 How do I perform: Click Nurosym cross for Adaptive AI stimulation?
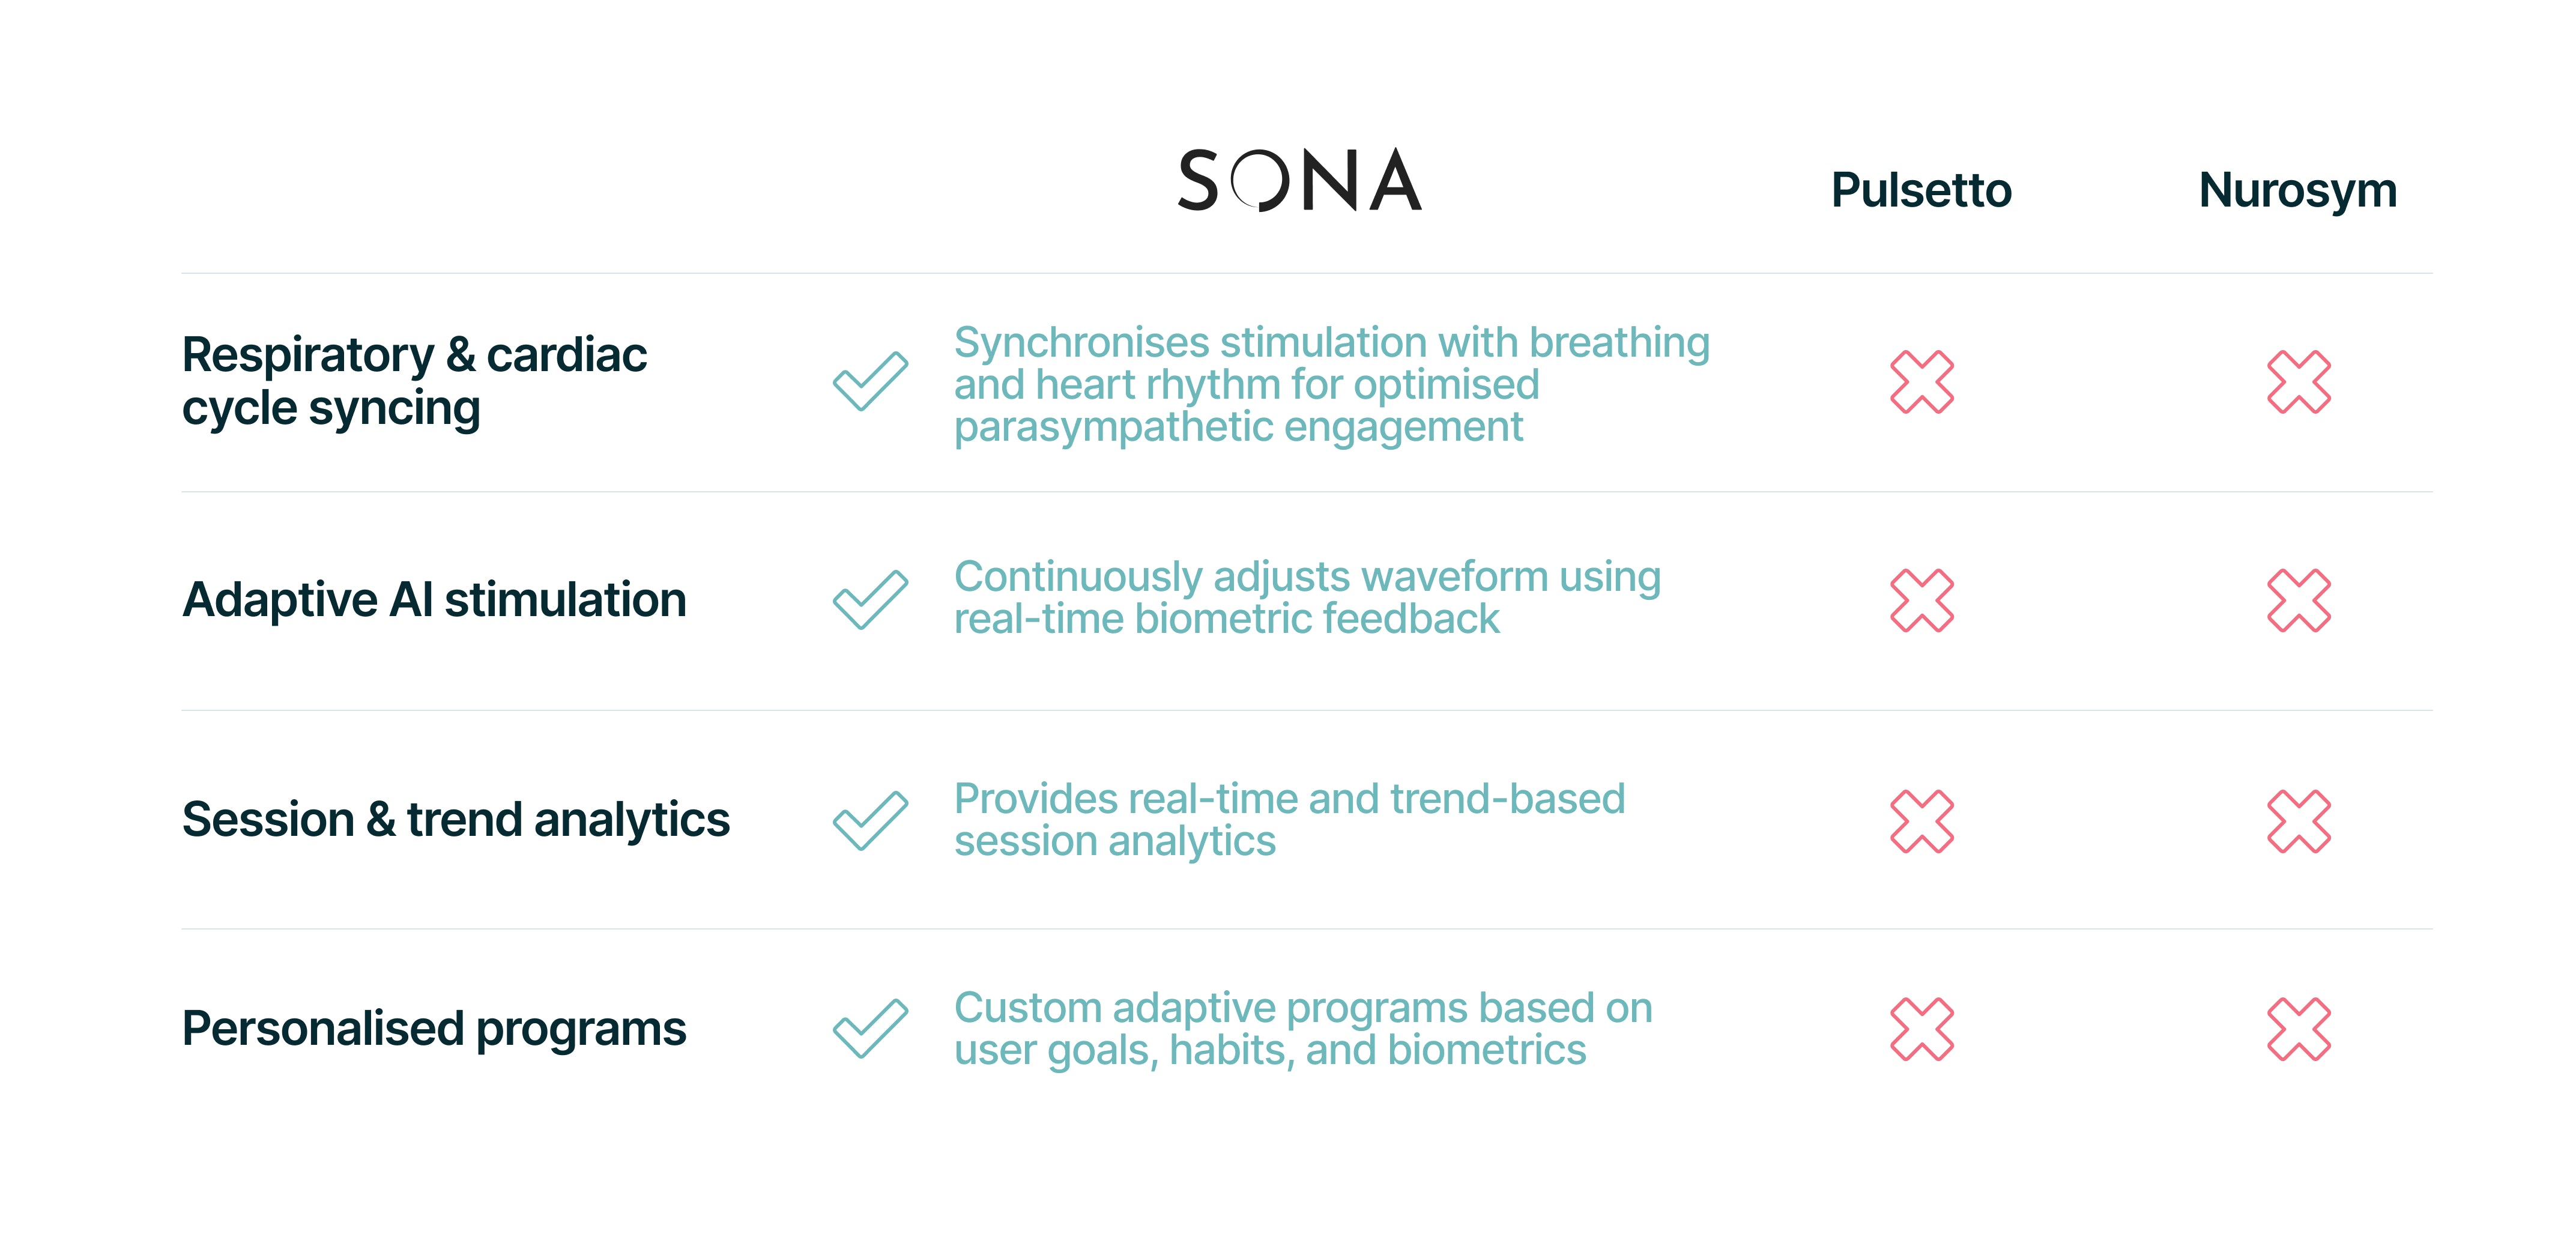coord(2298,600)
